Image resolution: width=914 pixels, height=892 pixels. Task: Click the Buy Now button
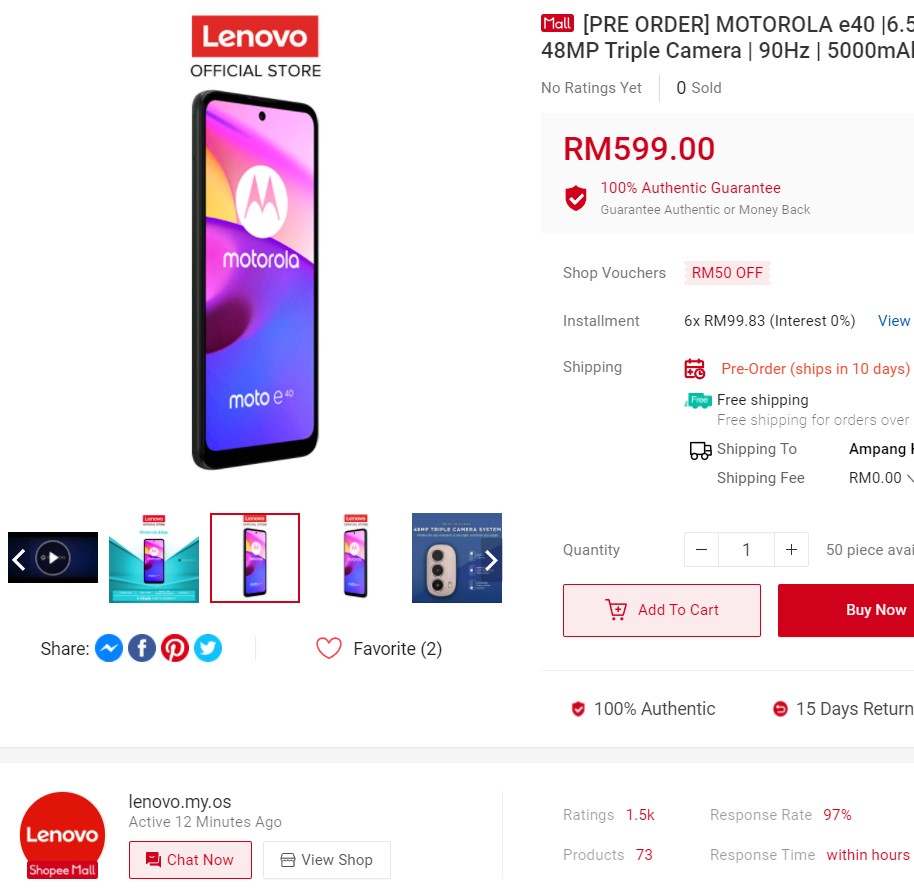point(846,610)
